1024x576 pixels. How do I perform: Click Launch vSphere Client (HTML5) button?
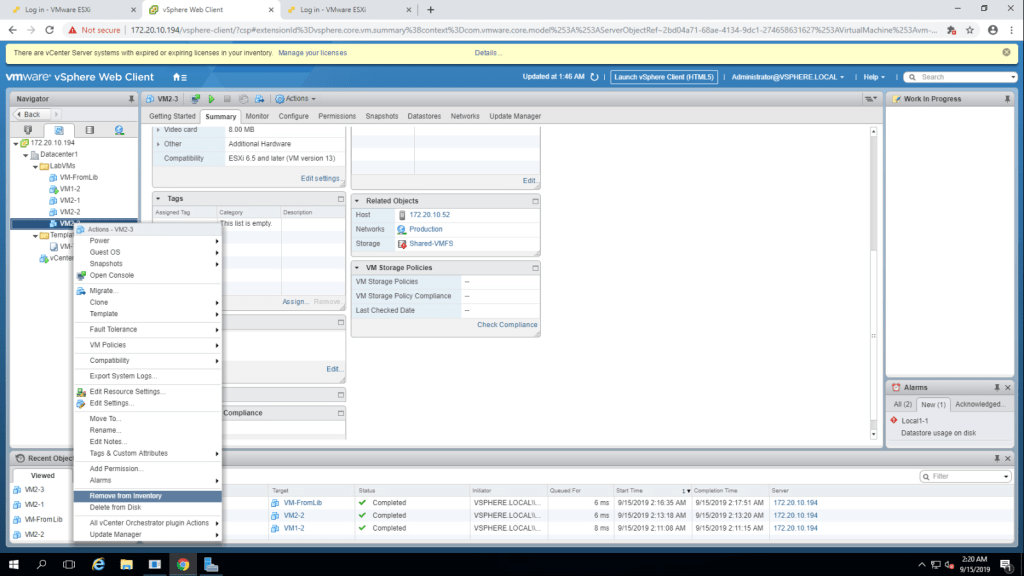(x=664, y=77)
